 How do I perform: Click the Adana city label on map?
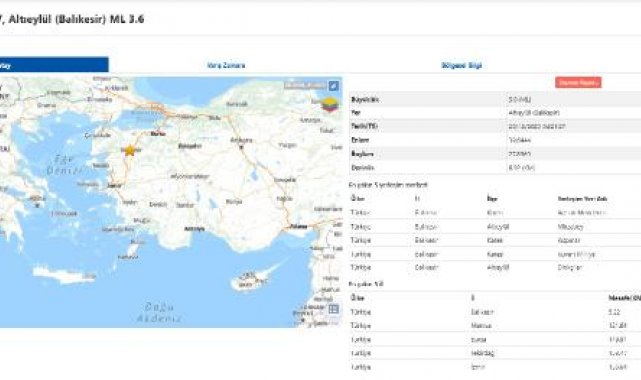(298, 226)
